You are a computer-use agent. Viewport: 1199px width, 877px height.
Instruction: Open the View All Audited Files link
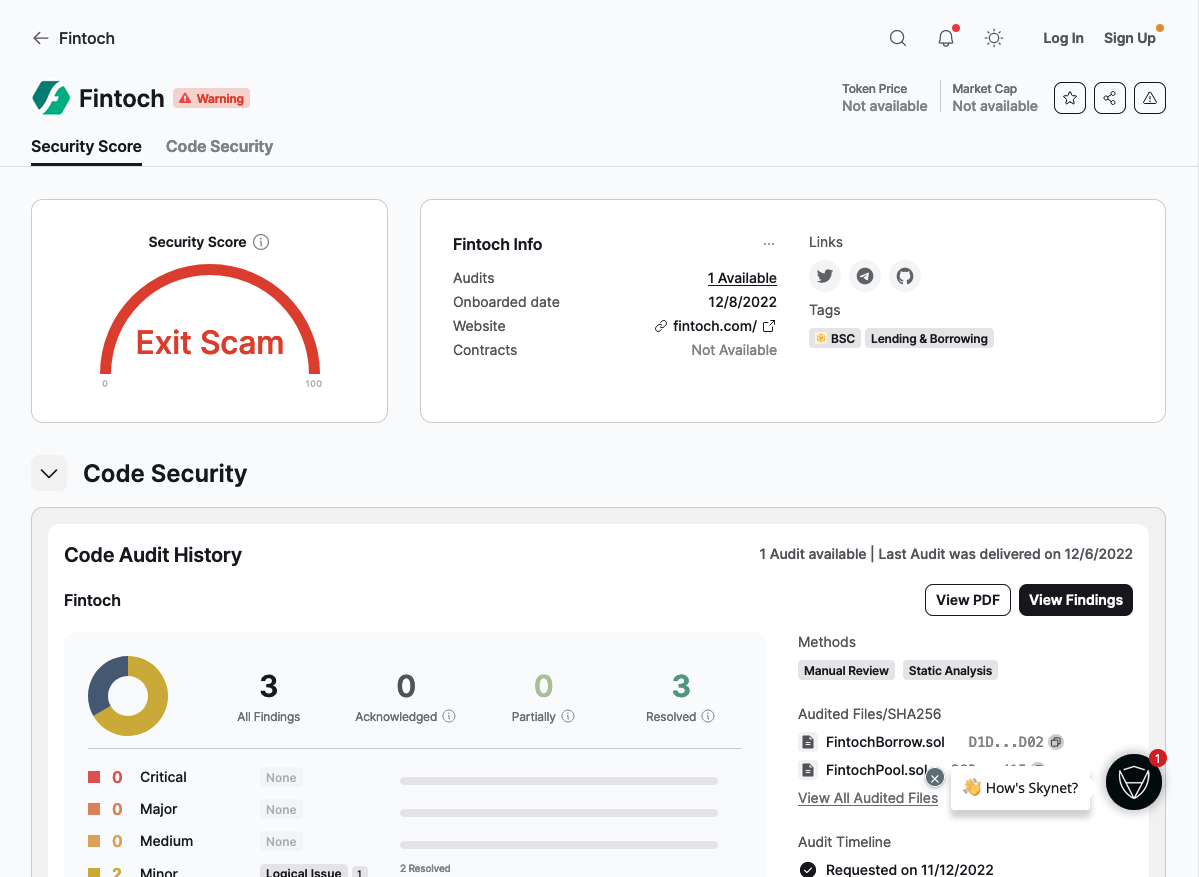tap(868, 797)
